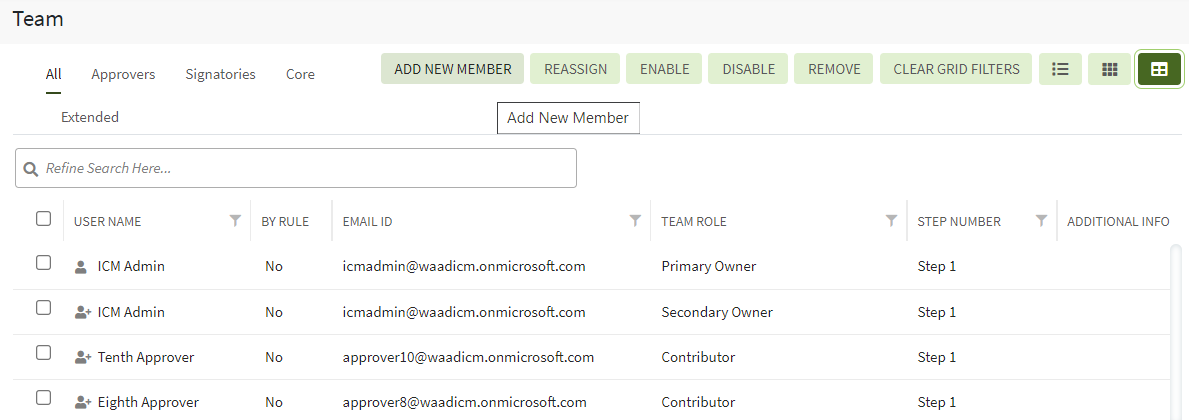
Task: Select the table view icon
Action: (1159, 69)
